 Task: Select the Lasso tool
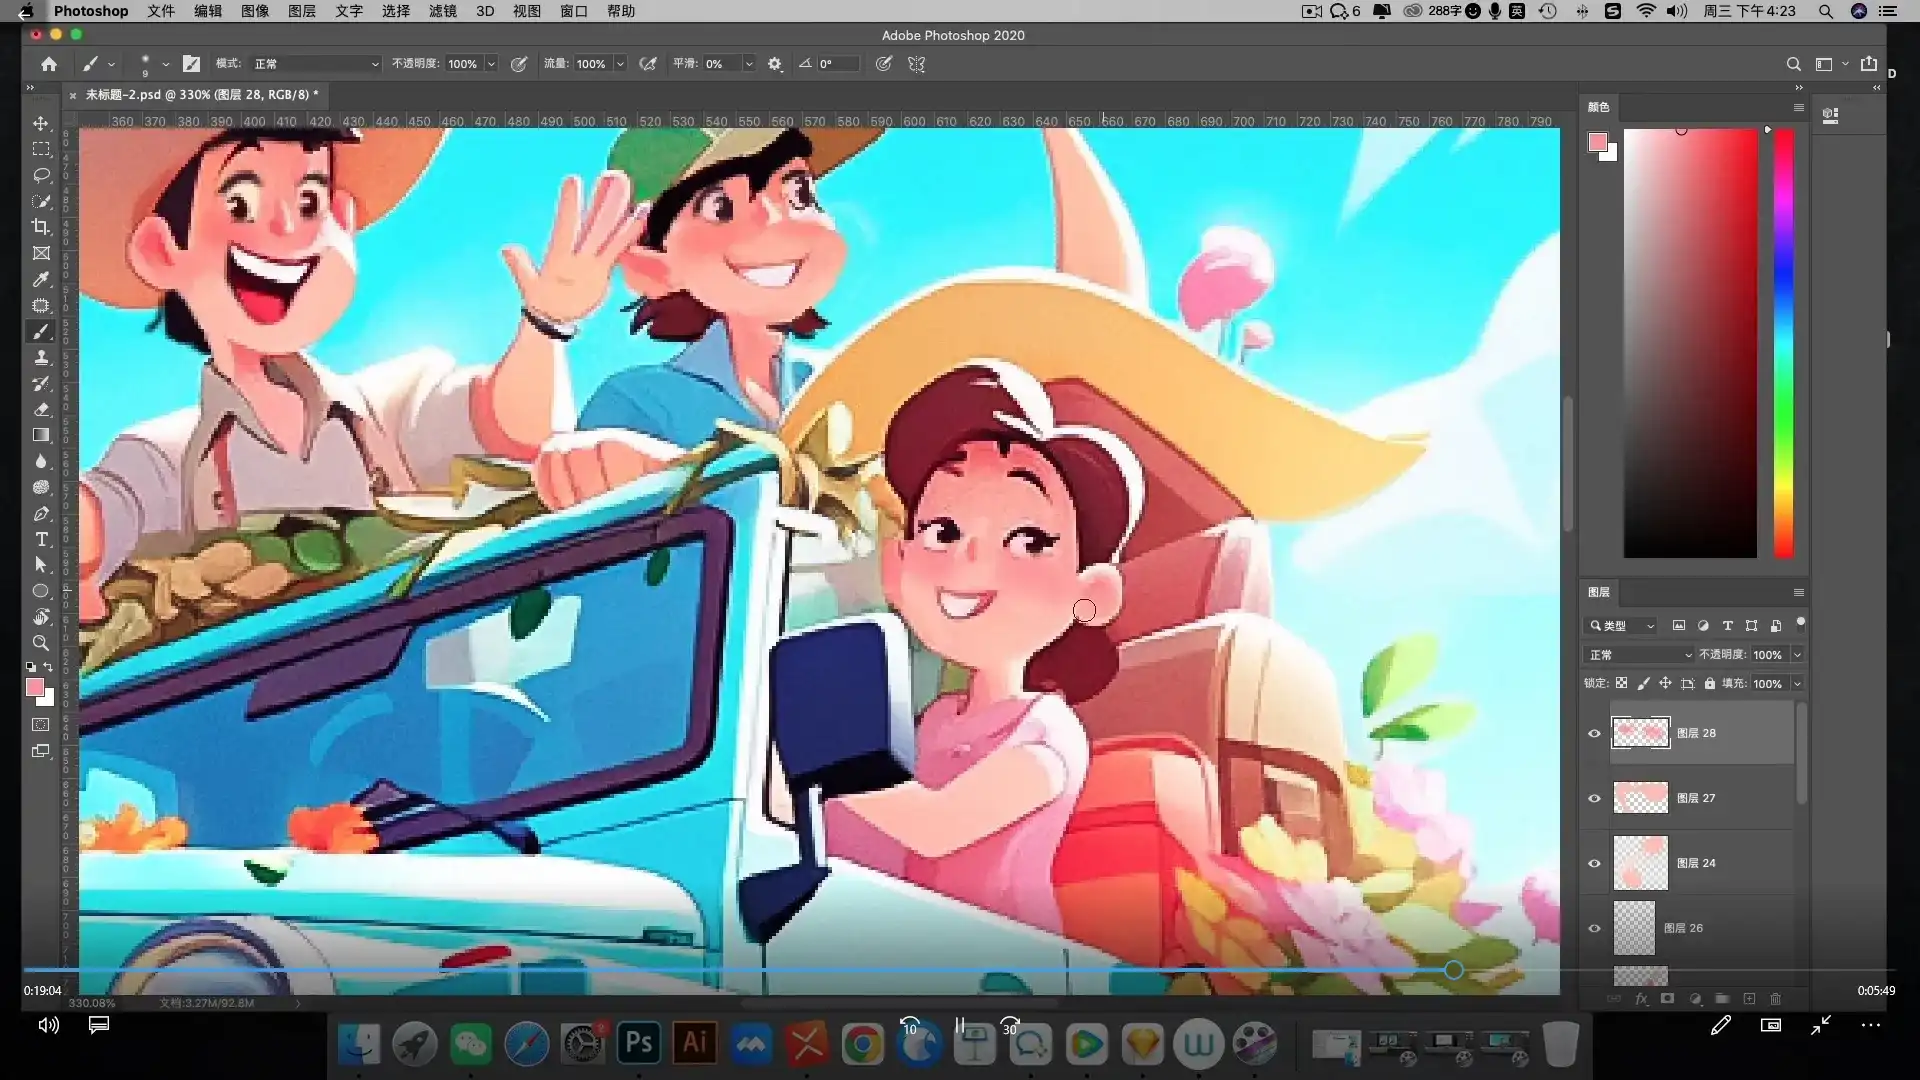(x=41, y=175)
